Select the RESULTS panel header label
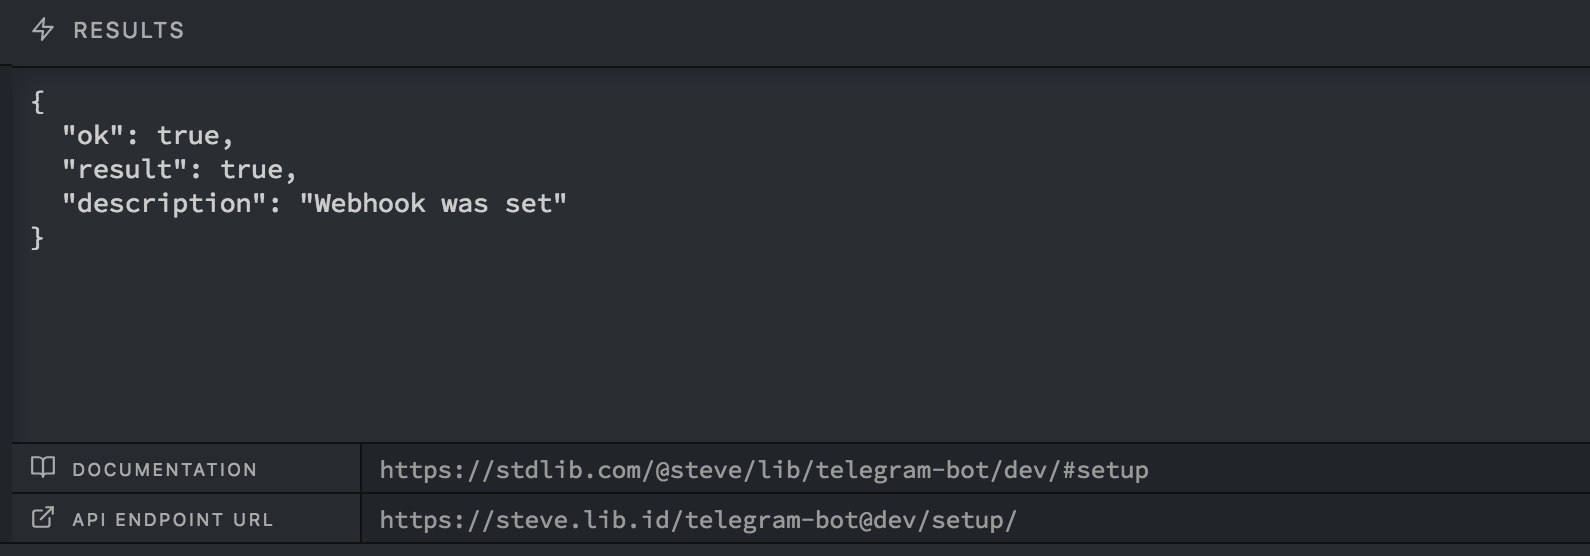Screen dimensions: 1590x556 tap(128, 31)
